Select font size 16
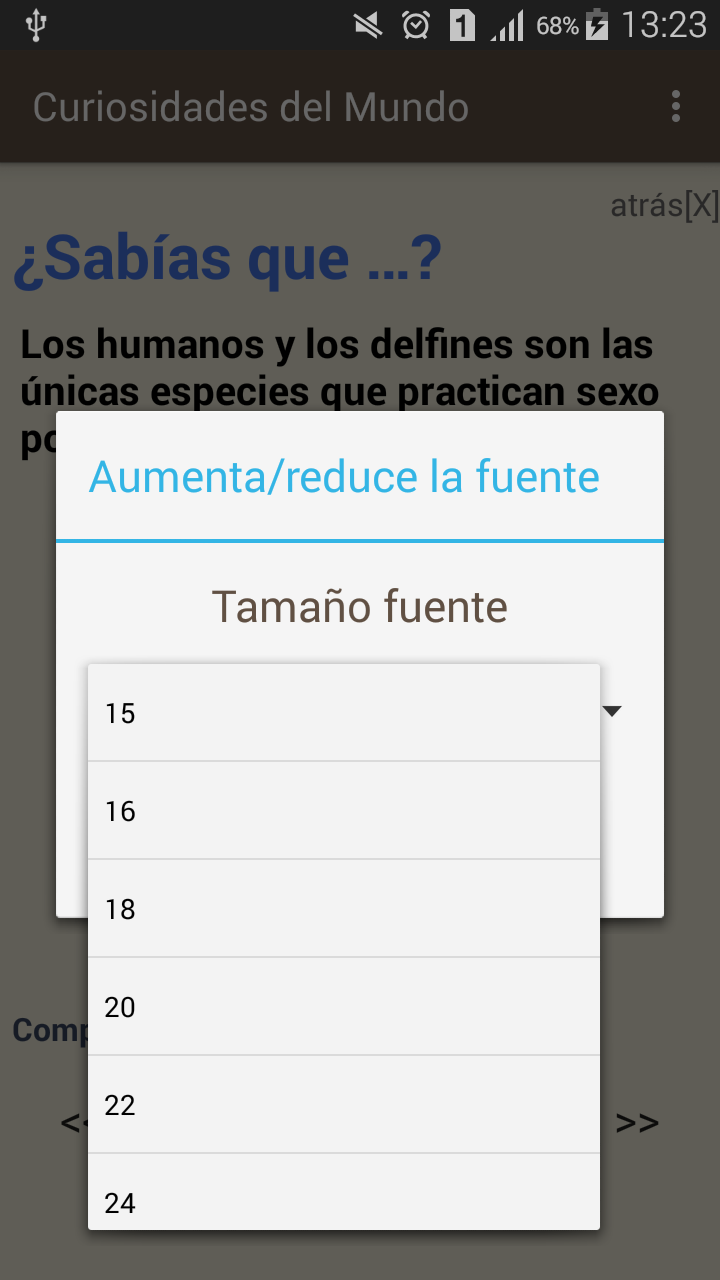Viewport: 720px width, 1280px height. [x=344, y=811]
